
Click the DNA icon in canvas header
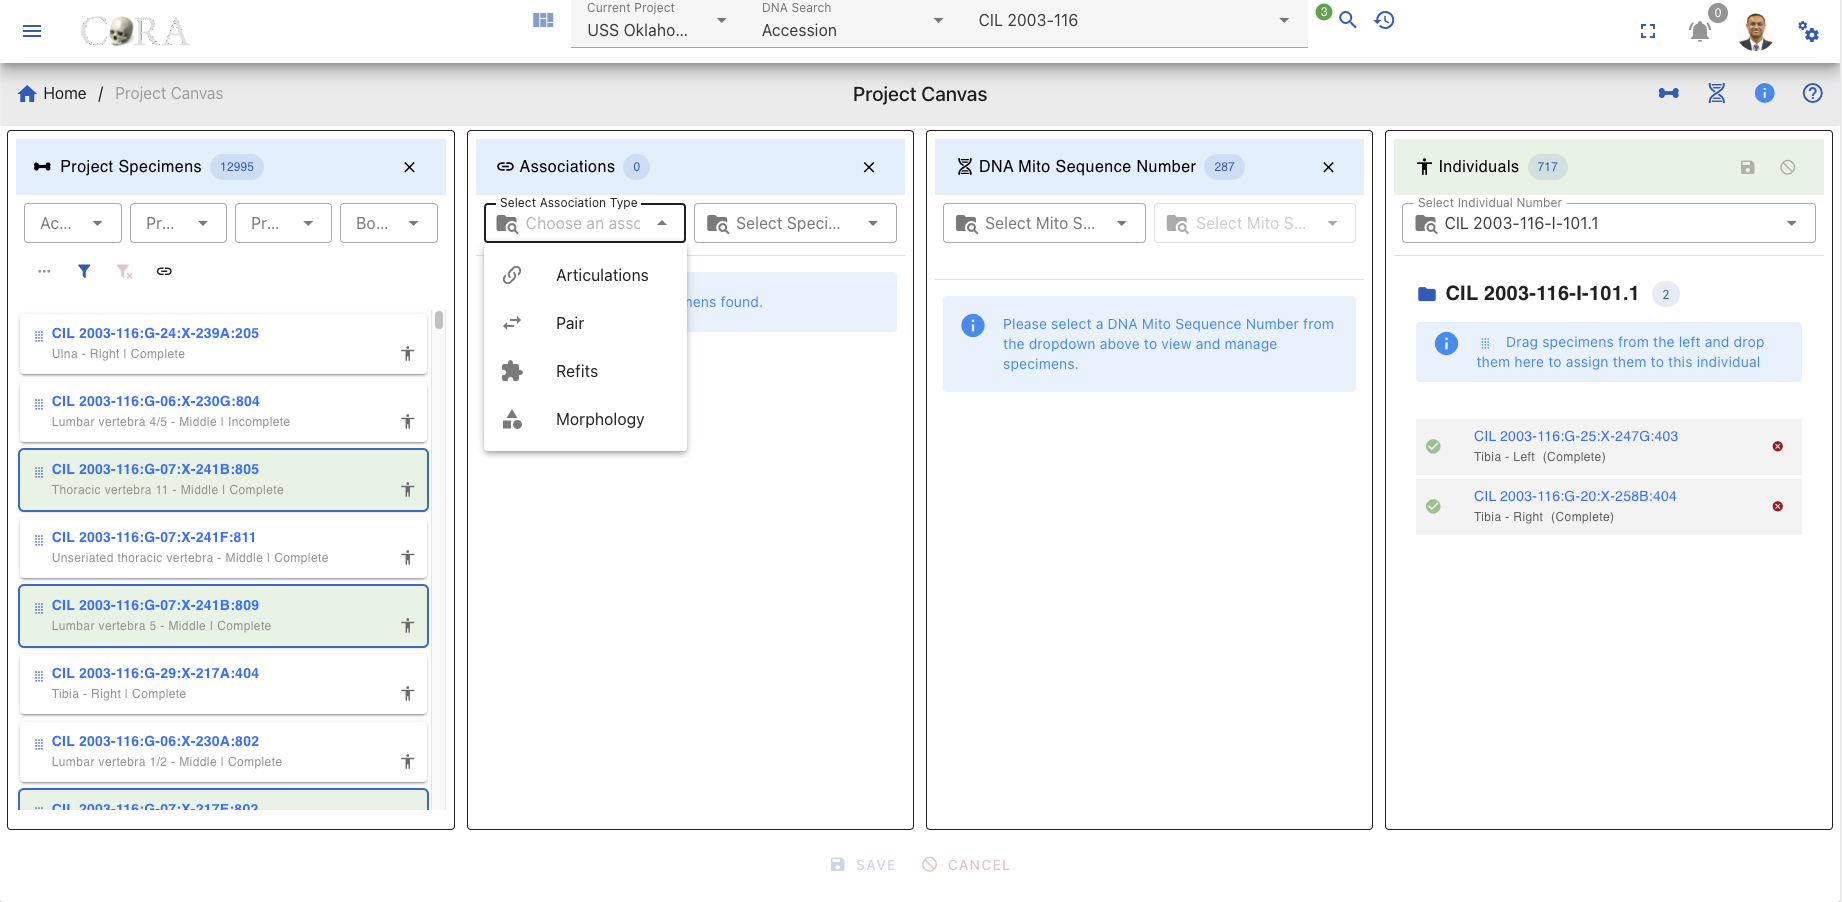pos(1717,93)
